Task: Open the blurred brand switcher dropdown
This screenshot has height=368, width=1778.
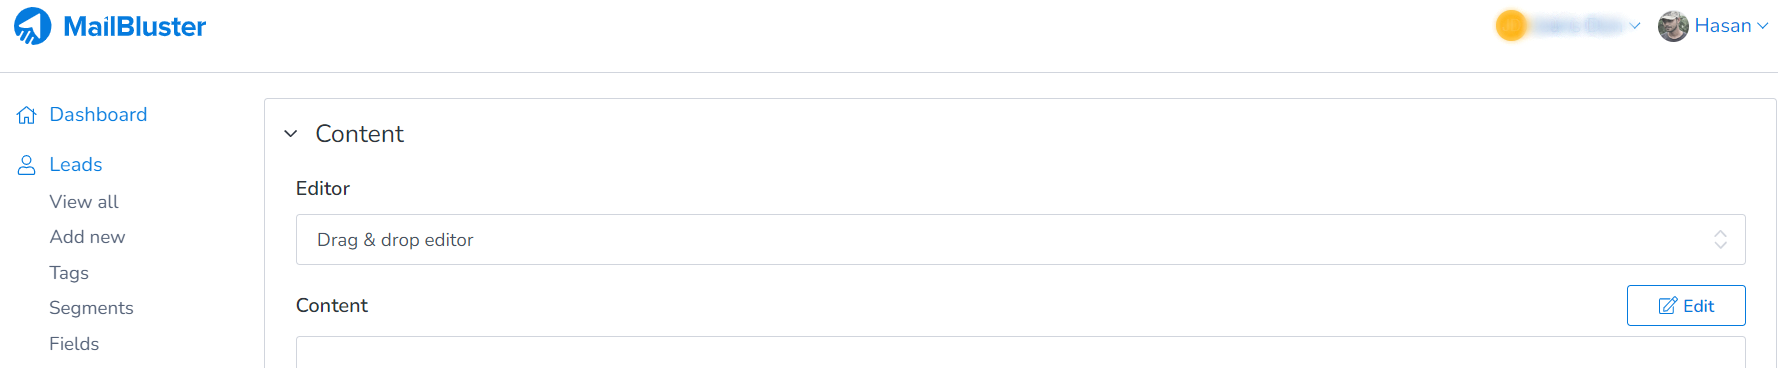Action: coord(1568,26)
